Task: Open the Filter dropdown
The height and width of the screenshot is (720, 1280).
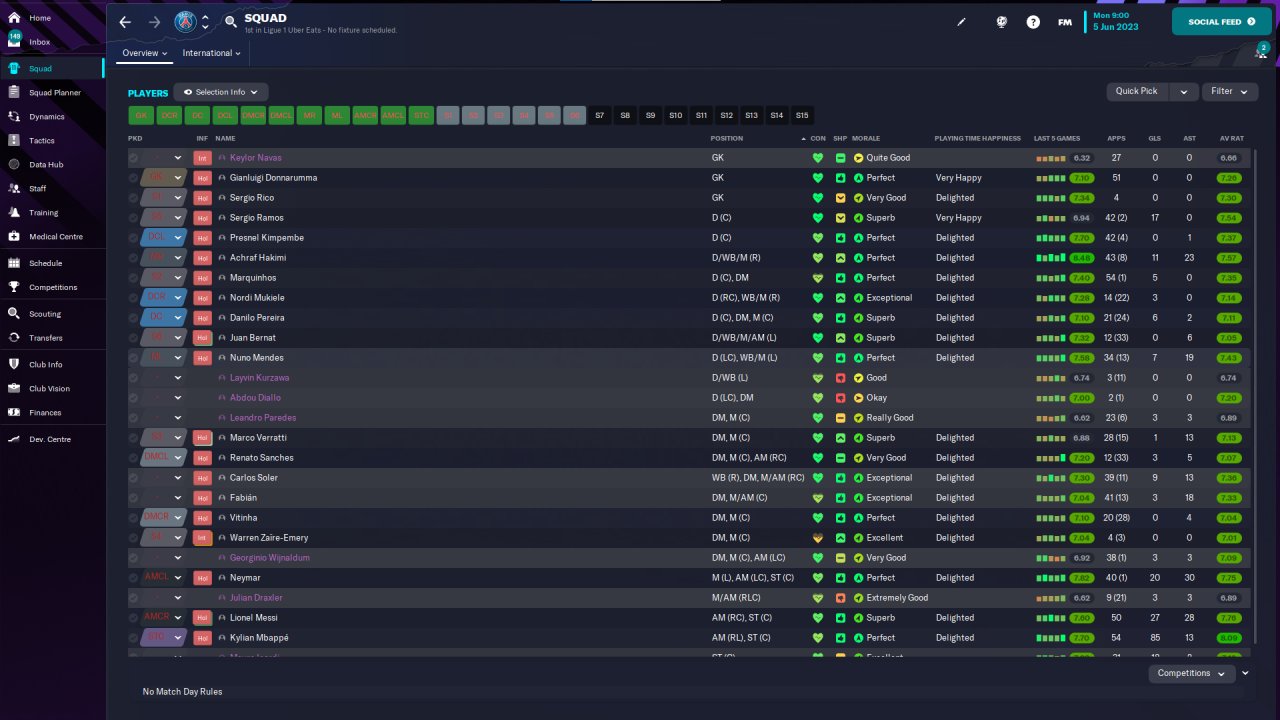Action: point(1229,91)
